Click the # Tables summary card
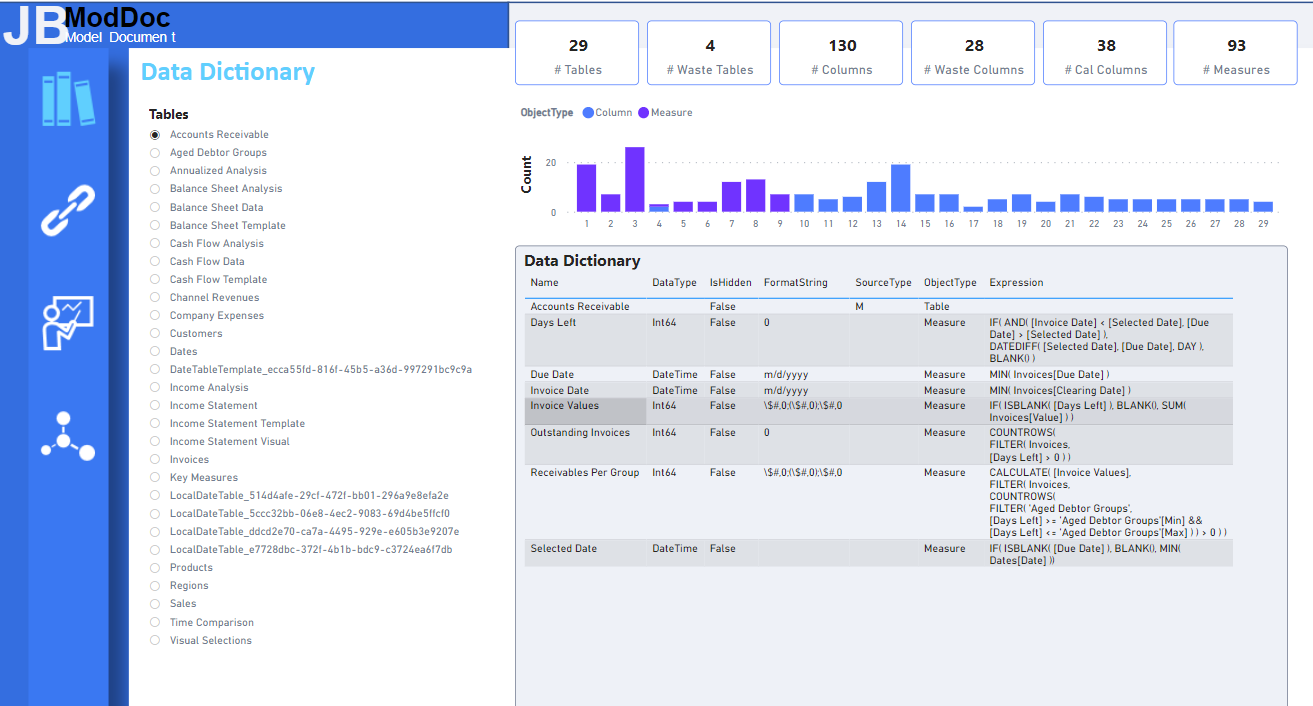 (x=577, y=54)
